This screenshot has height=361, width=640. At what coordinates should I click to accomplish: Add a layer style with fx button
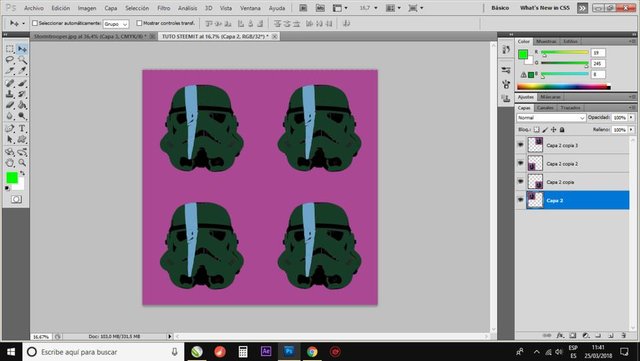point(560,335)
